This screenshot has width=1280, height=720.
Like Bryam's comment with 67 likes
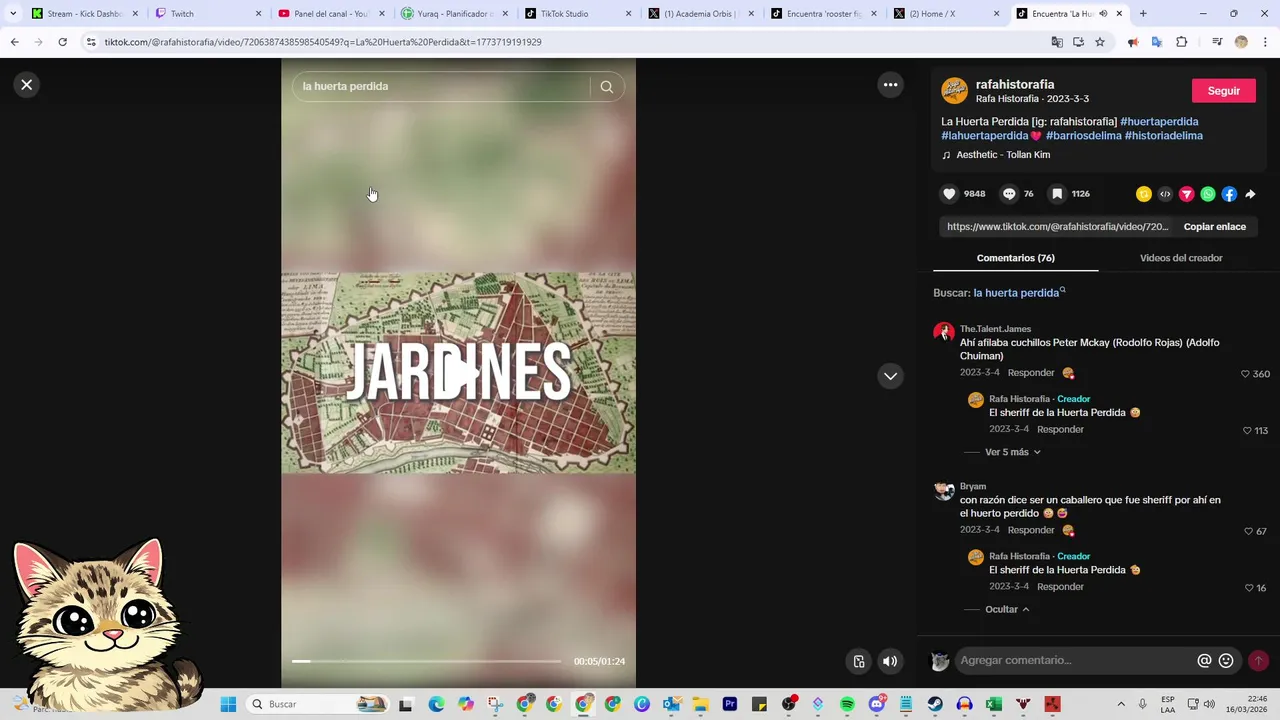(1248, 531)
